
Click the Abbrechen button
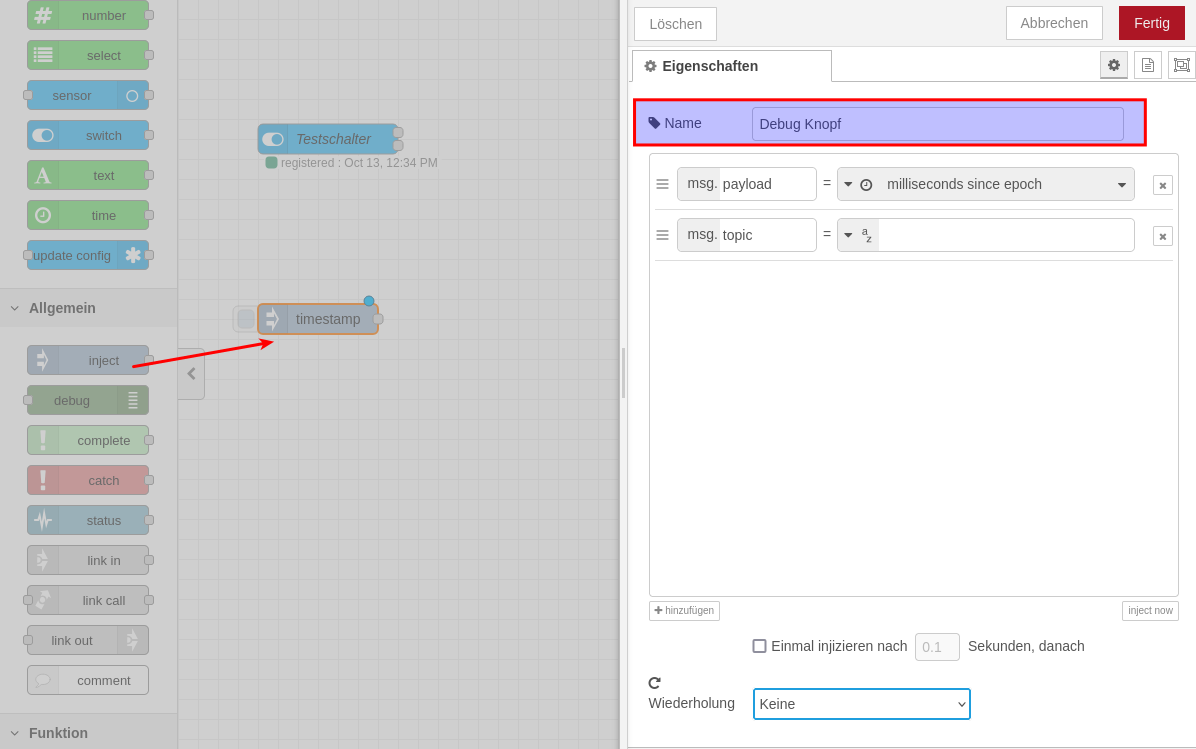point(1053,23)
